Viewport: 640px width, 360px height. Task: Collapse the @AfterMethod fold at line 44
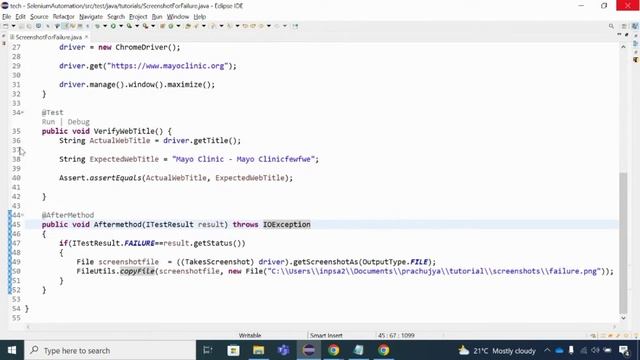pyautogui.click(x=22, y=215)
